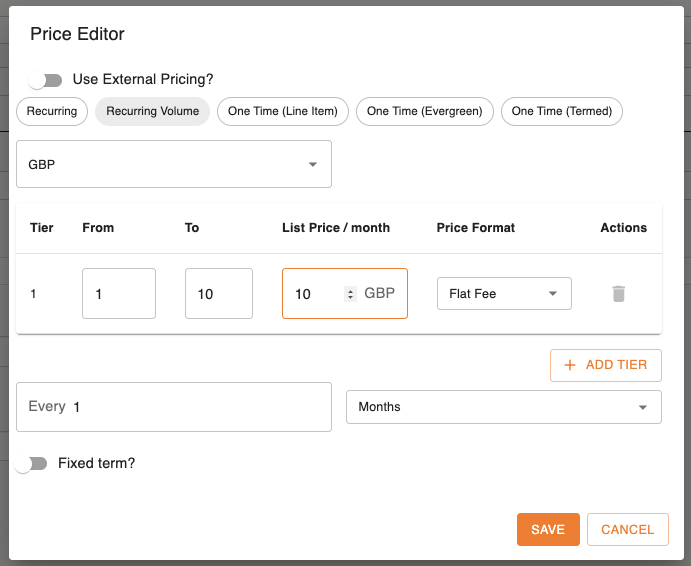This screenshot has width=691, height=566.
Task: Select the Recurring pricing type
Action: [x=52, y=111]
